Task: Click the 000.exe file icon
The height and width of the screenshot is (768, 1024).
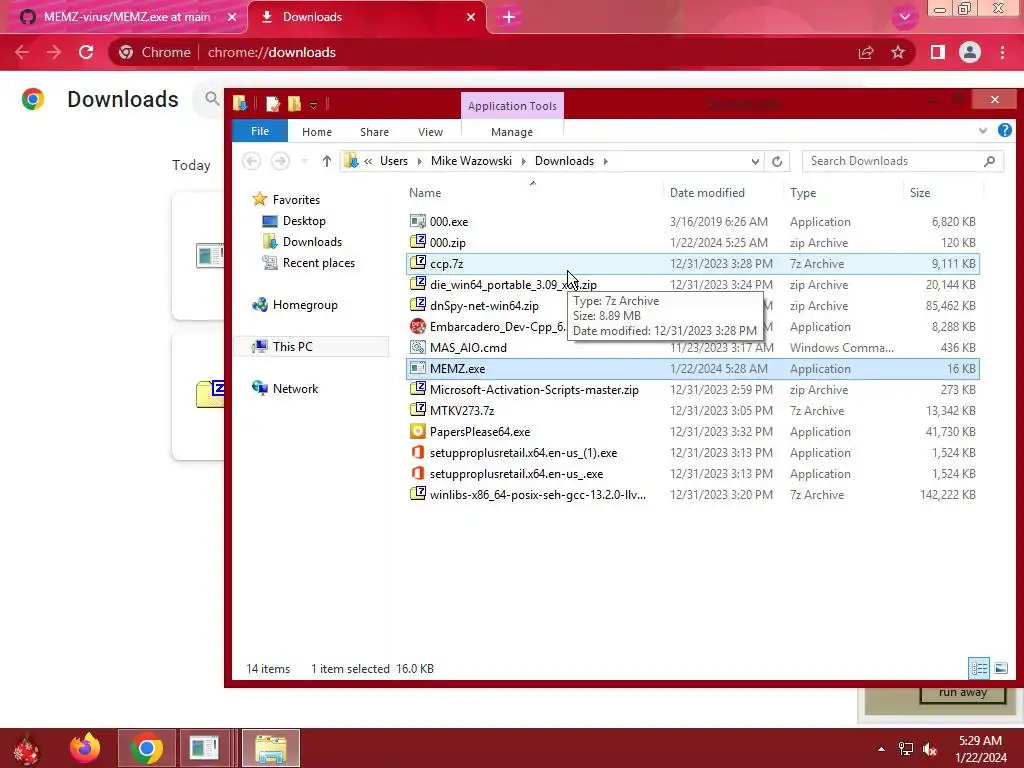Action: click(x=417, y=221)
